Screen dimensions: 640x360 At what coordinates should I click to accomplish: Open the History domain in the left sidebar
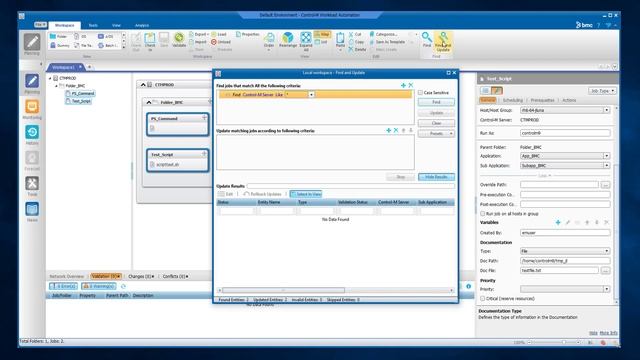[x=32, y=132]
